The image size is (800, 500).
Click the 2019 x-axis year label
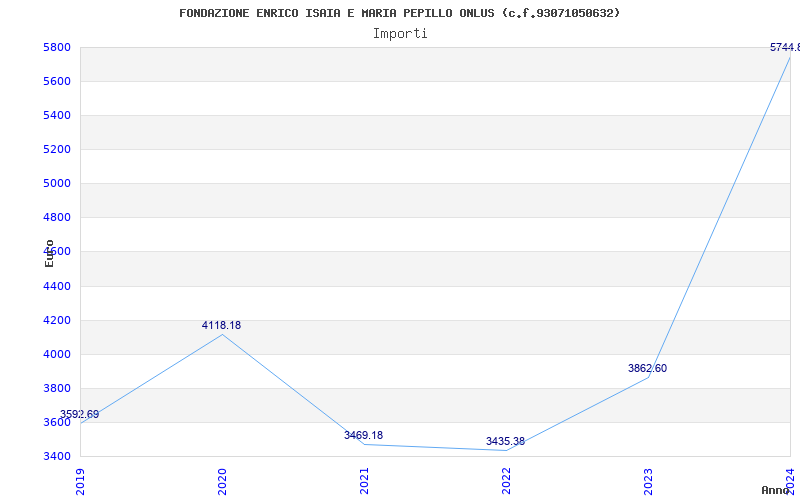click(80, 482)
